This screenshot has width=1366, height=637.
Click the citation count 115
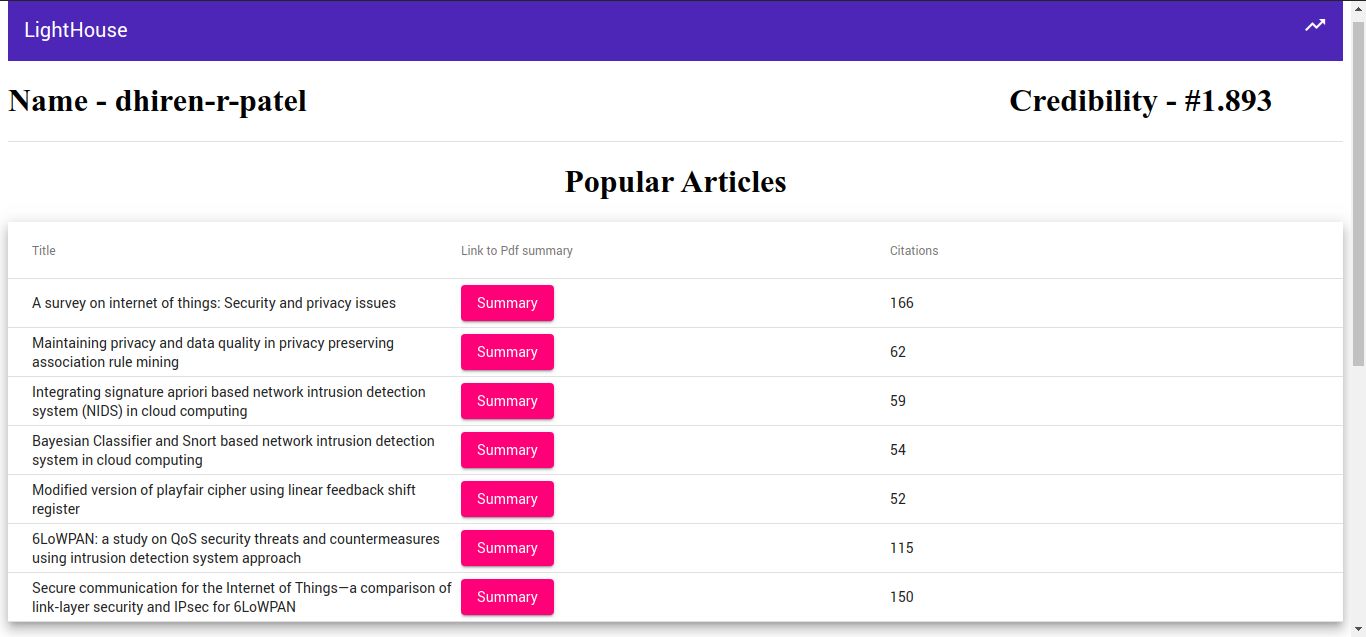tap(902, 548)
